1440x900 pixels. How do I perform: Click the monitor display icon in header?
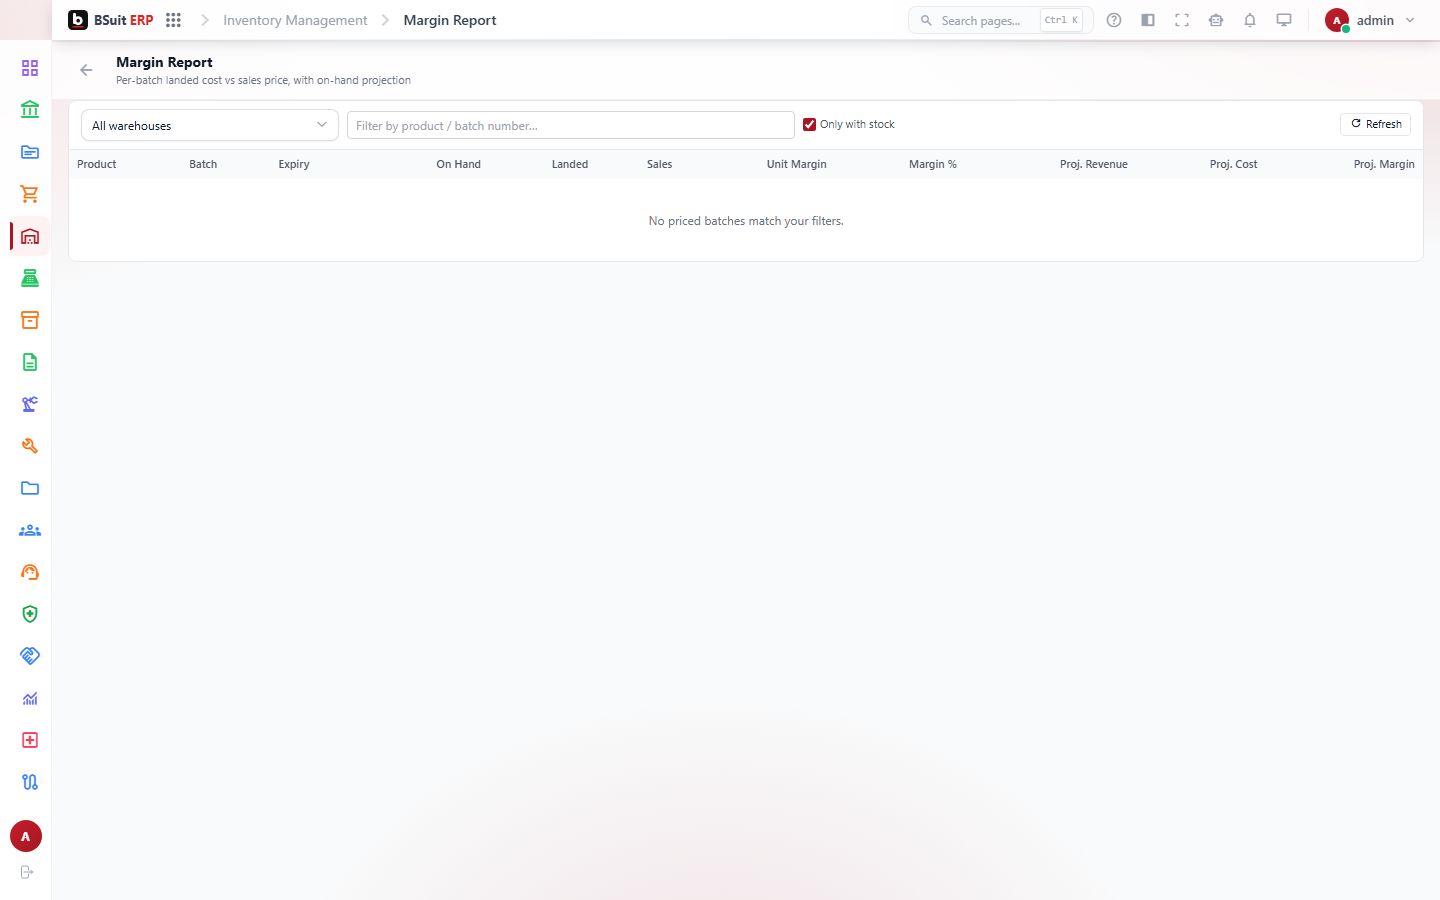(1284, 20)
